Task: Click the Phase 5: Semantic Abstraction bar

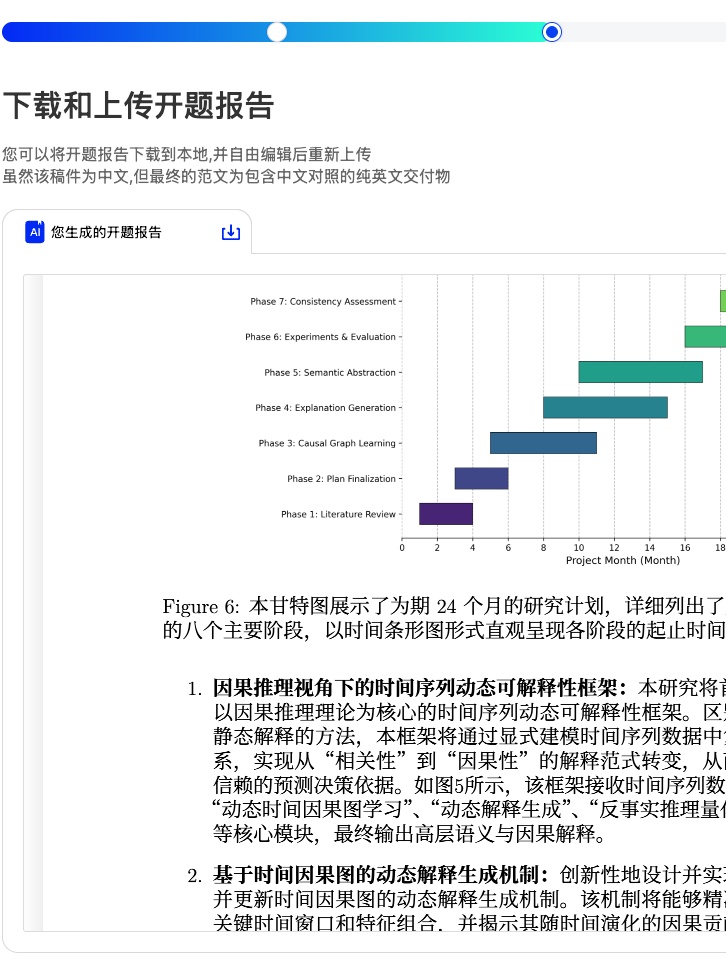Action: pyautogui.click(x=640, y=372)
